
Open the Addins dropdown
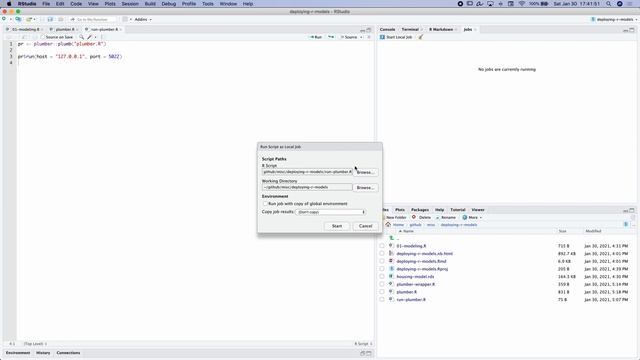[143, 20]
